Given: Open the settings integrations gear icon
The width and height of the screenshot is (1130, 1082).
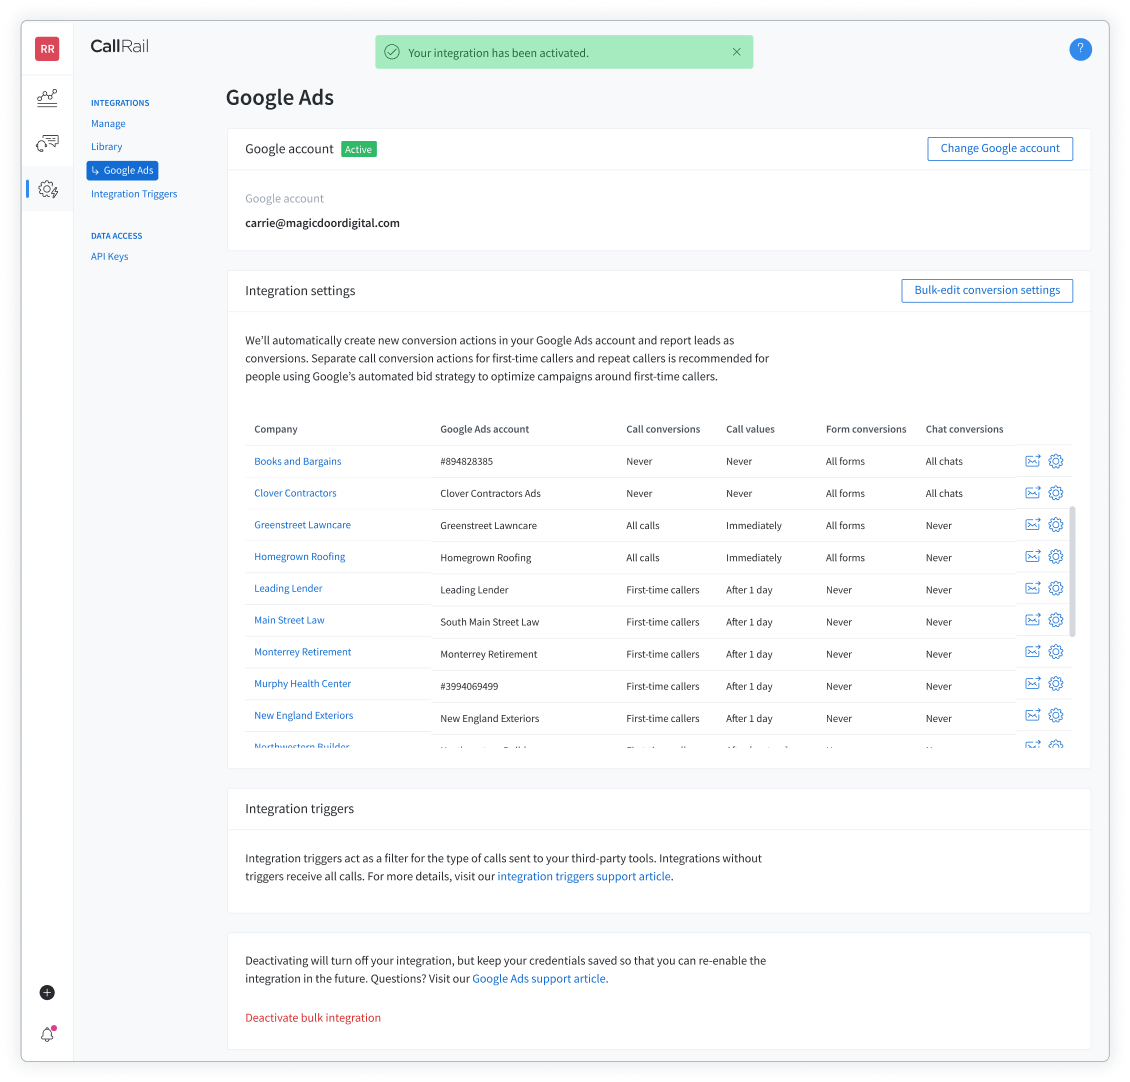Looking at the screenshot, I should (x=48, y=190).
